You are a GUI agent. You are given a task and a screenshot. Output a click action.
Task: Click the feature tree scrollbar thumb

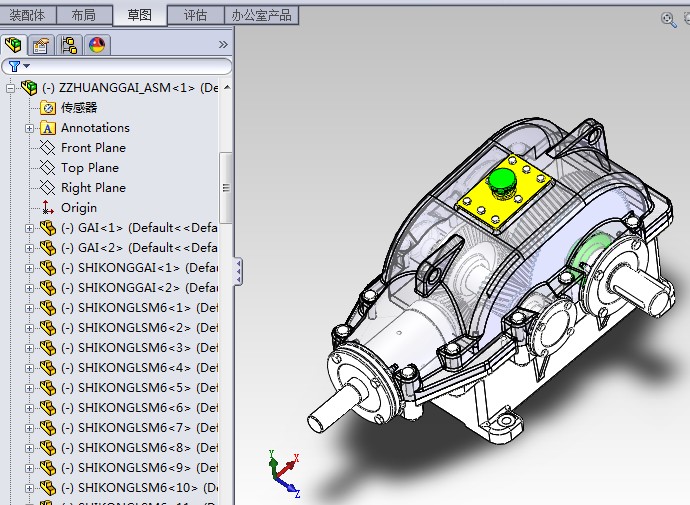pos(226,188)
